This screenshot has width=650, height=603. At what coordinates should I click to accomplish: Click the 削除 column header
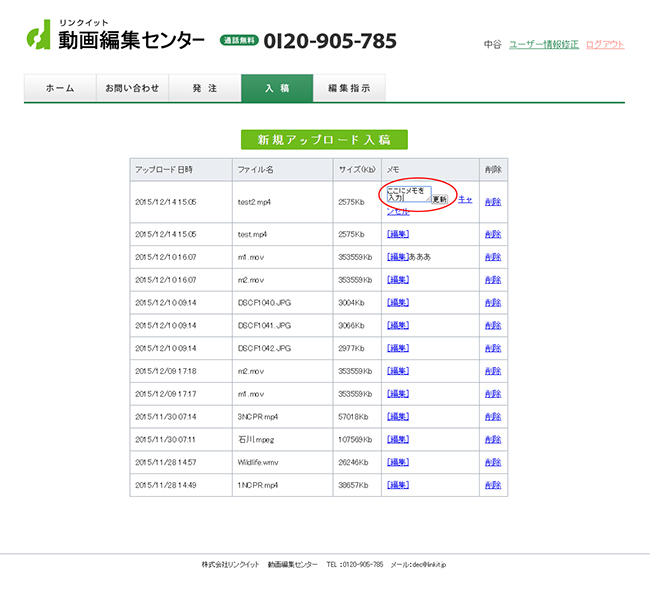coord(493,170)
